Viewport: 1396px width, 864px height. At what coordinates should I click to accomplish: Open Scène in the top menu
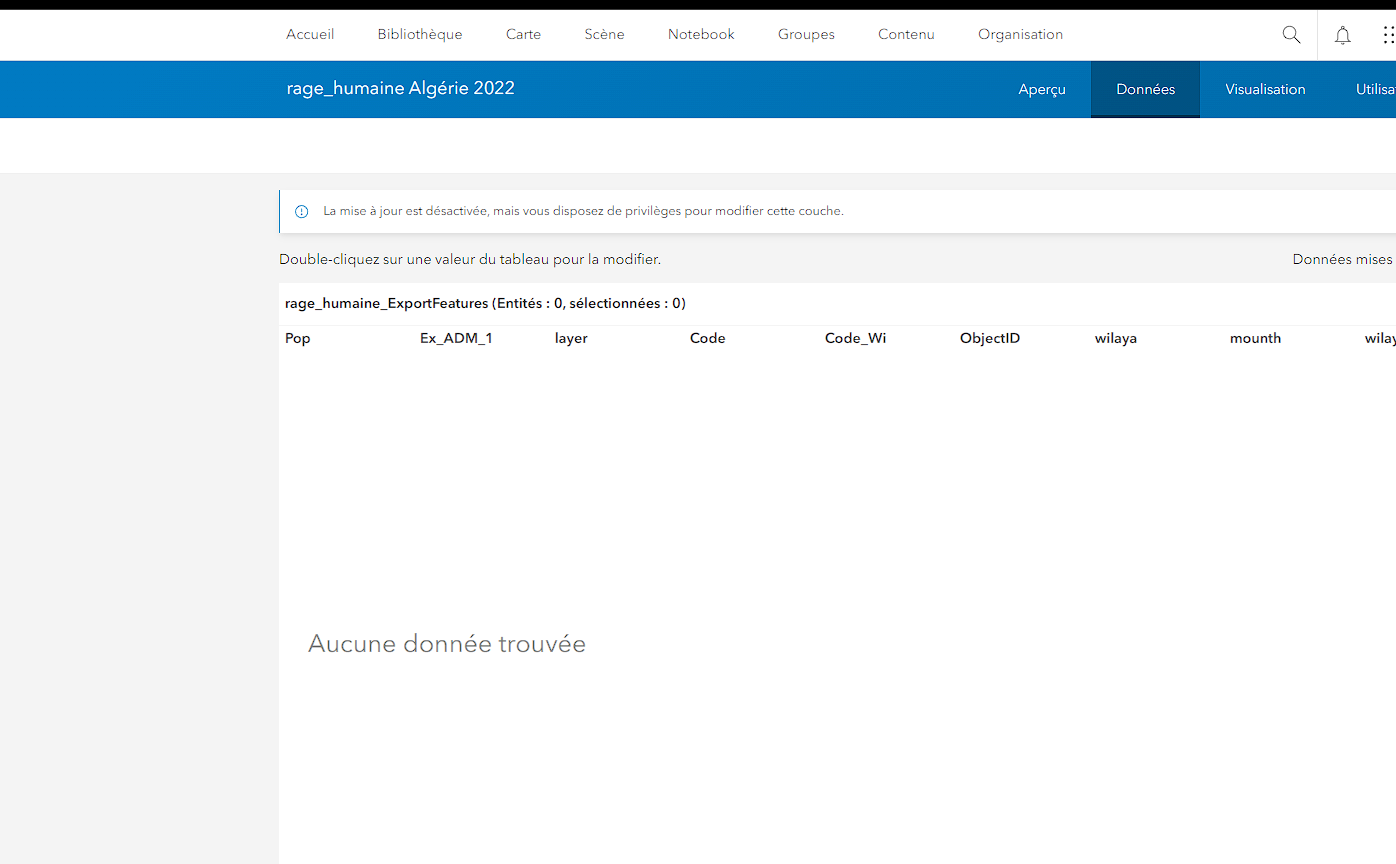[x=604, y=34]
